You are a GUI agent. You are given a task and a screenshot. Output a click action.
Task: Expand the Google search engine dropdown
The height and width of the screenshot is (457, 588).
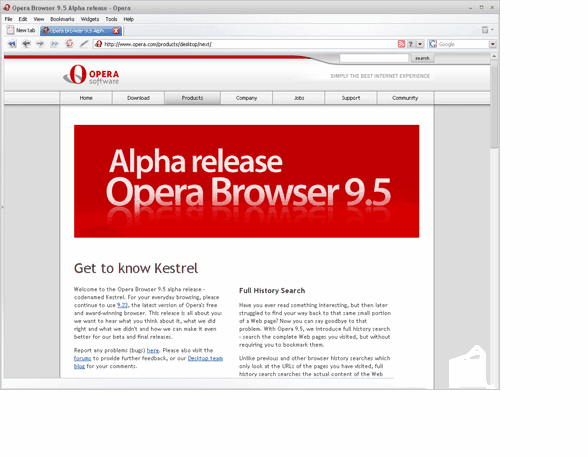tap(493, 44)
